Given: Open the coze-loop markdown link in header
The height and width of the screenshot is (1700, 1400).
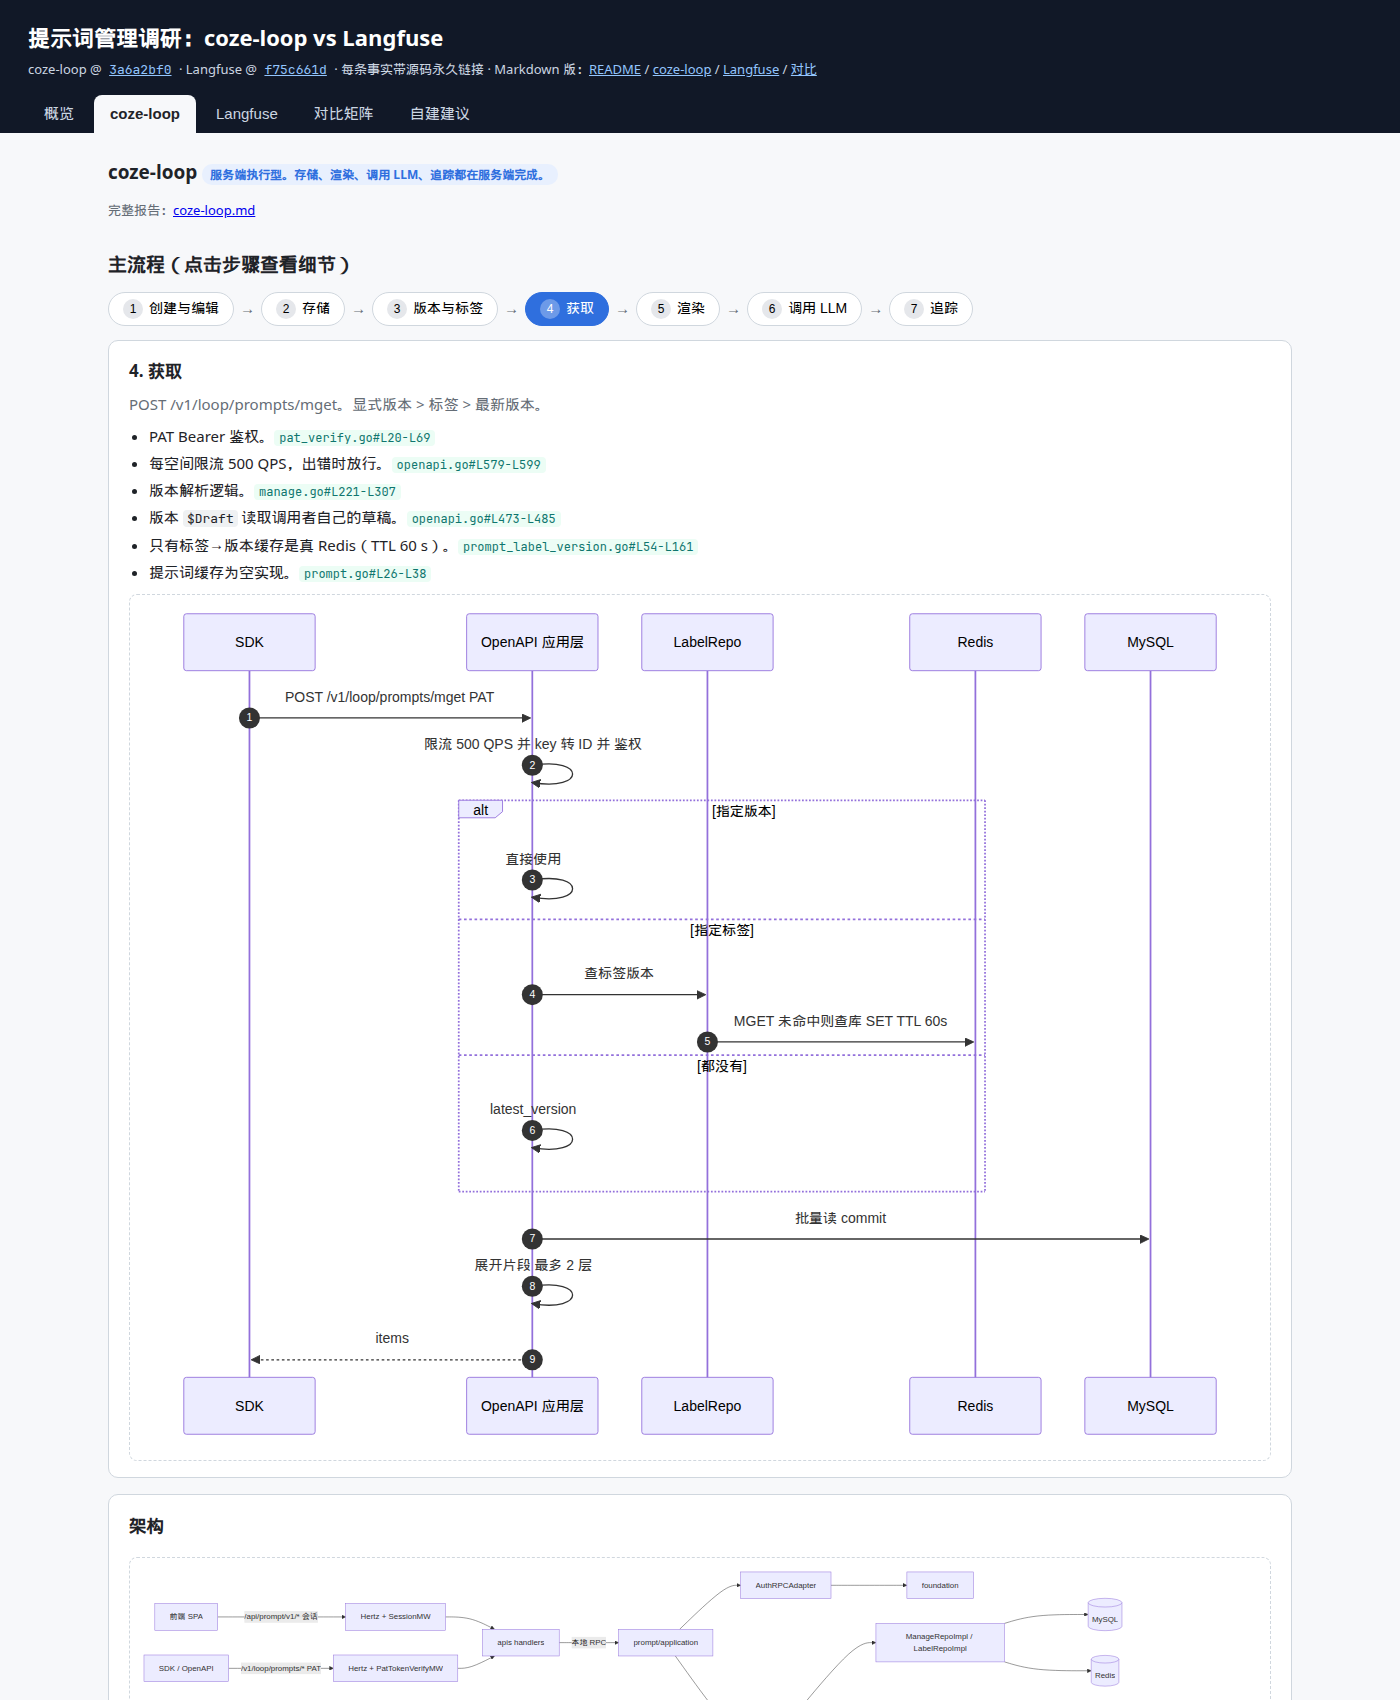Looking at the screenshot, I should (x=682, y=70).
